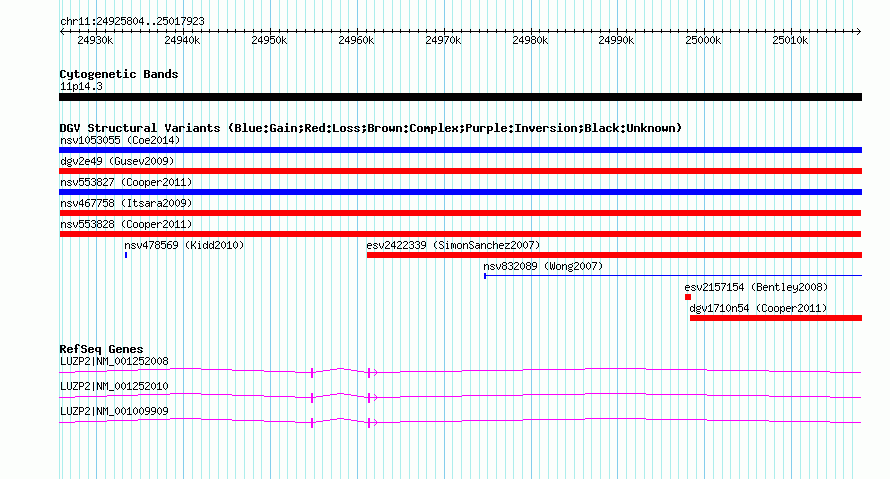
Task: Click label nsv553828 (Cooper2011)
Action: tap(126, 224)
